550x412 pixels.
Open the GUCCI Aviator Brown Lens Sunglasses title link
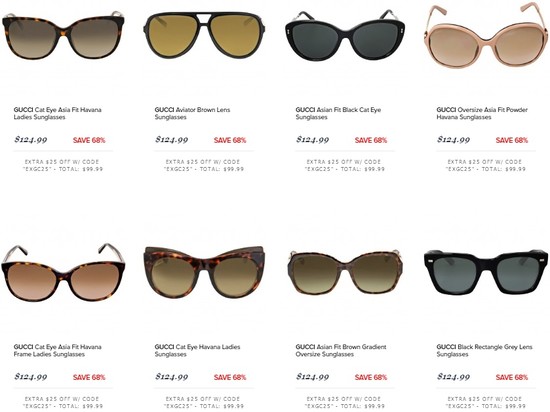tap(193, 113)
